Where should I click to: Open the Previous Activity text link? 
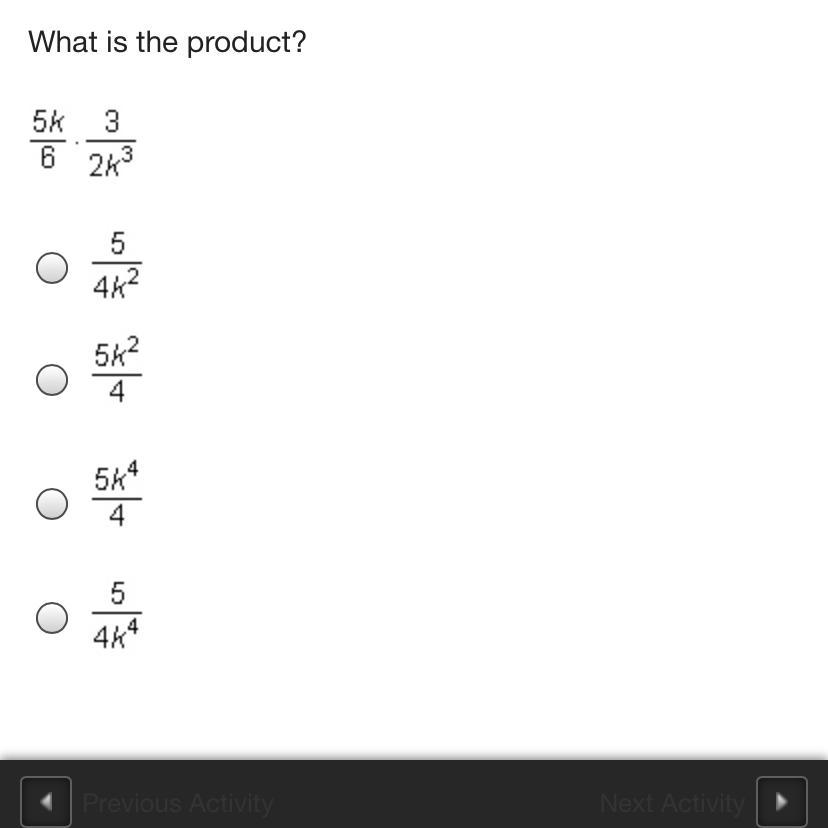tap(178, 803)
